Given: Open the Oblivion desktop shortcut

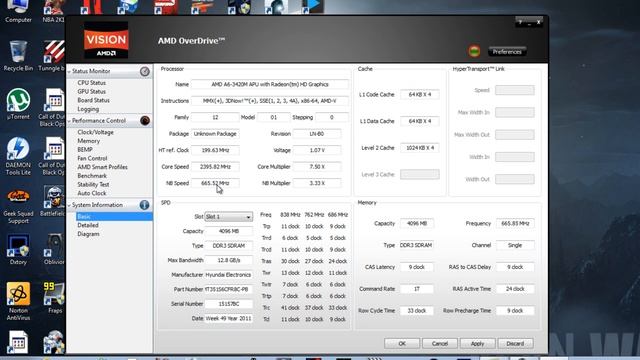Looking at the screenshot, I should point(54,249).
